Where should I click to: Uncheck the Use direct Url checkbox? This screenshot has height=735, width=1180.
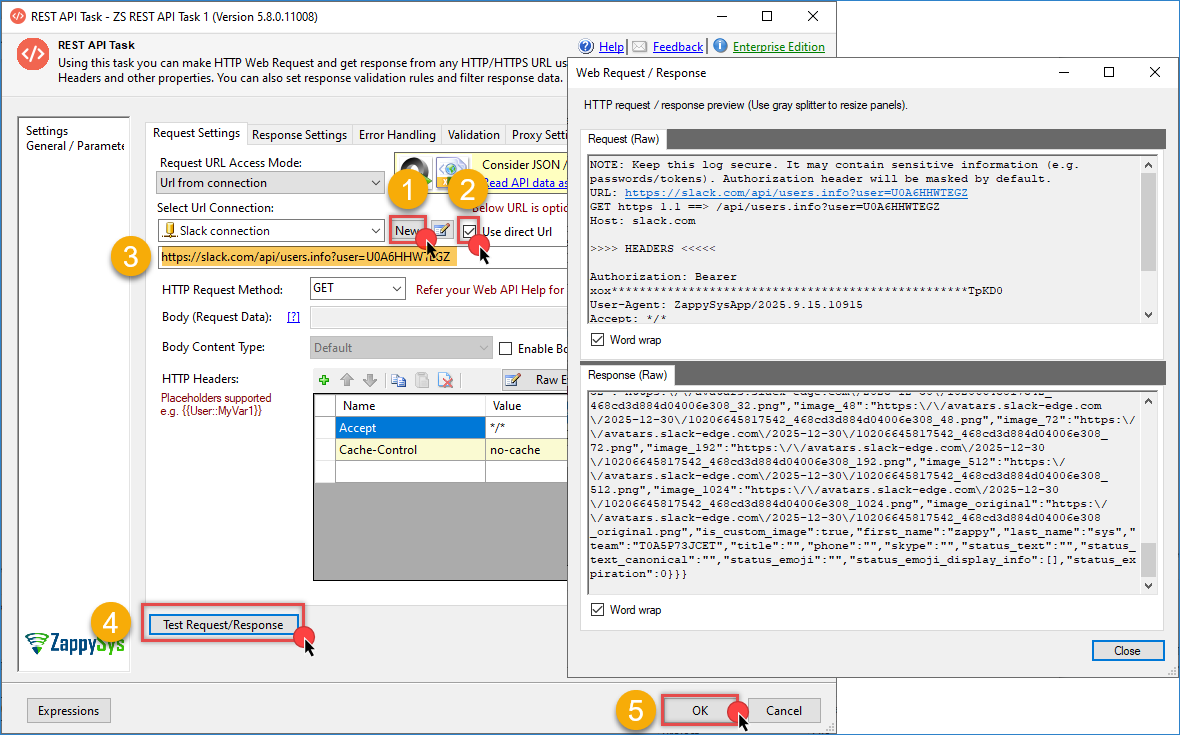469,231
